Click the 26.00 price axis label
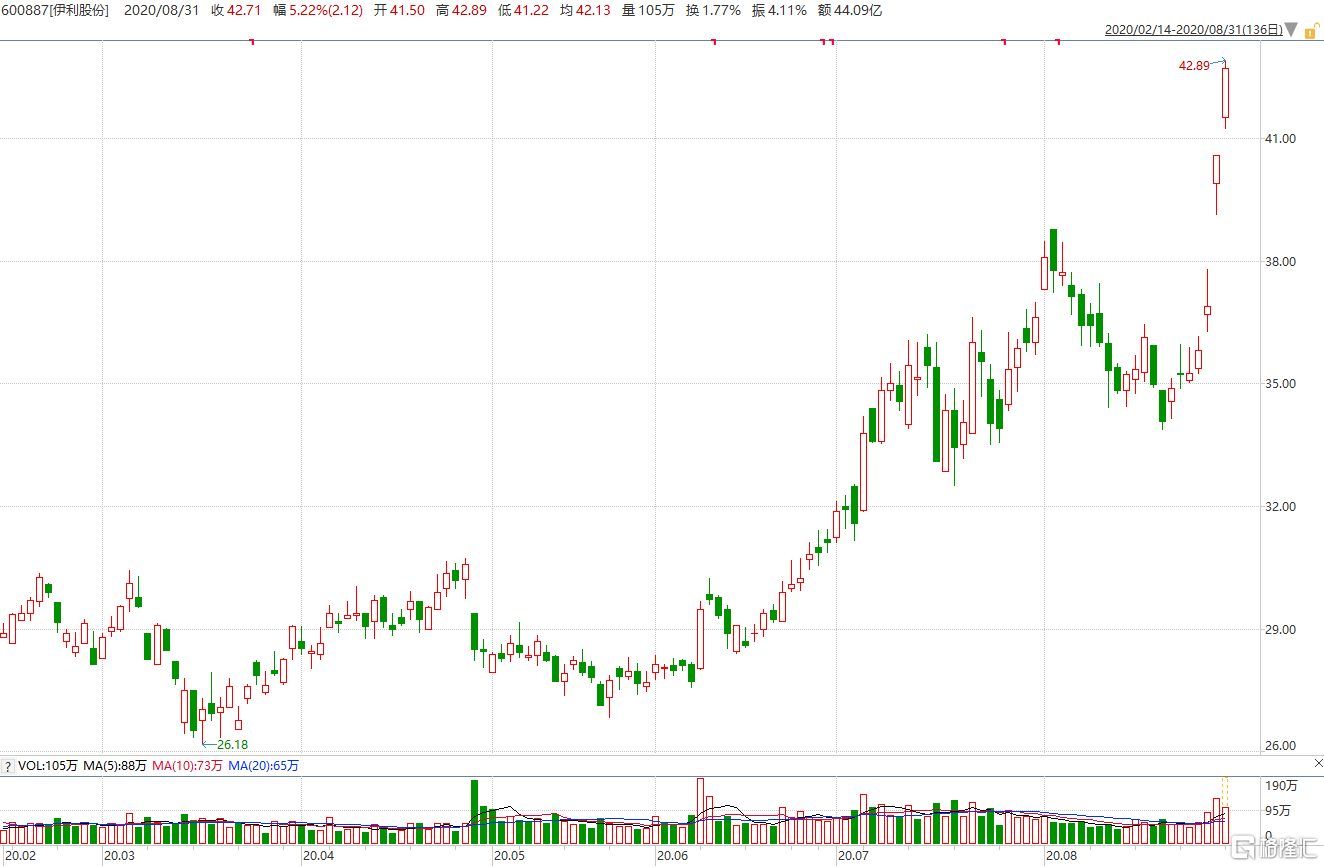1324x867 pixels. click(x=1281, y=746)
